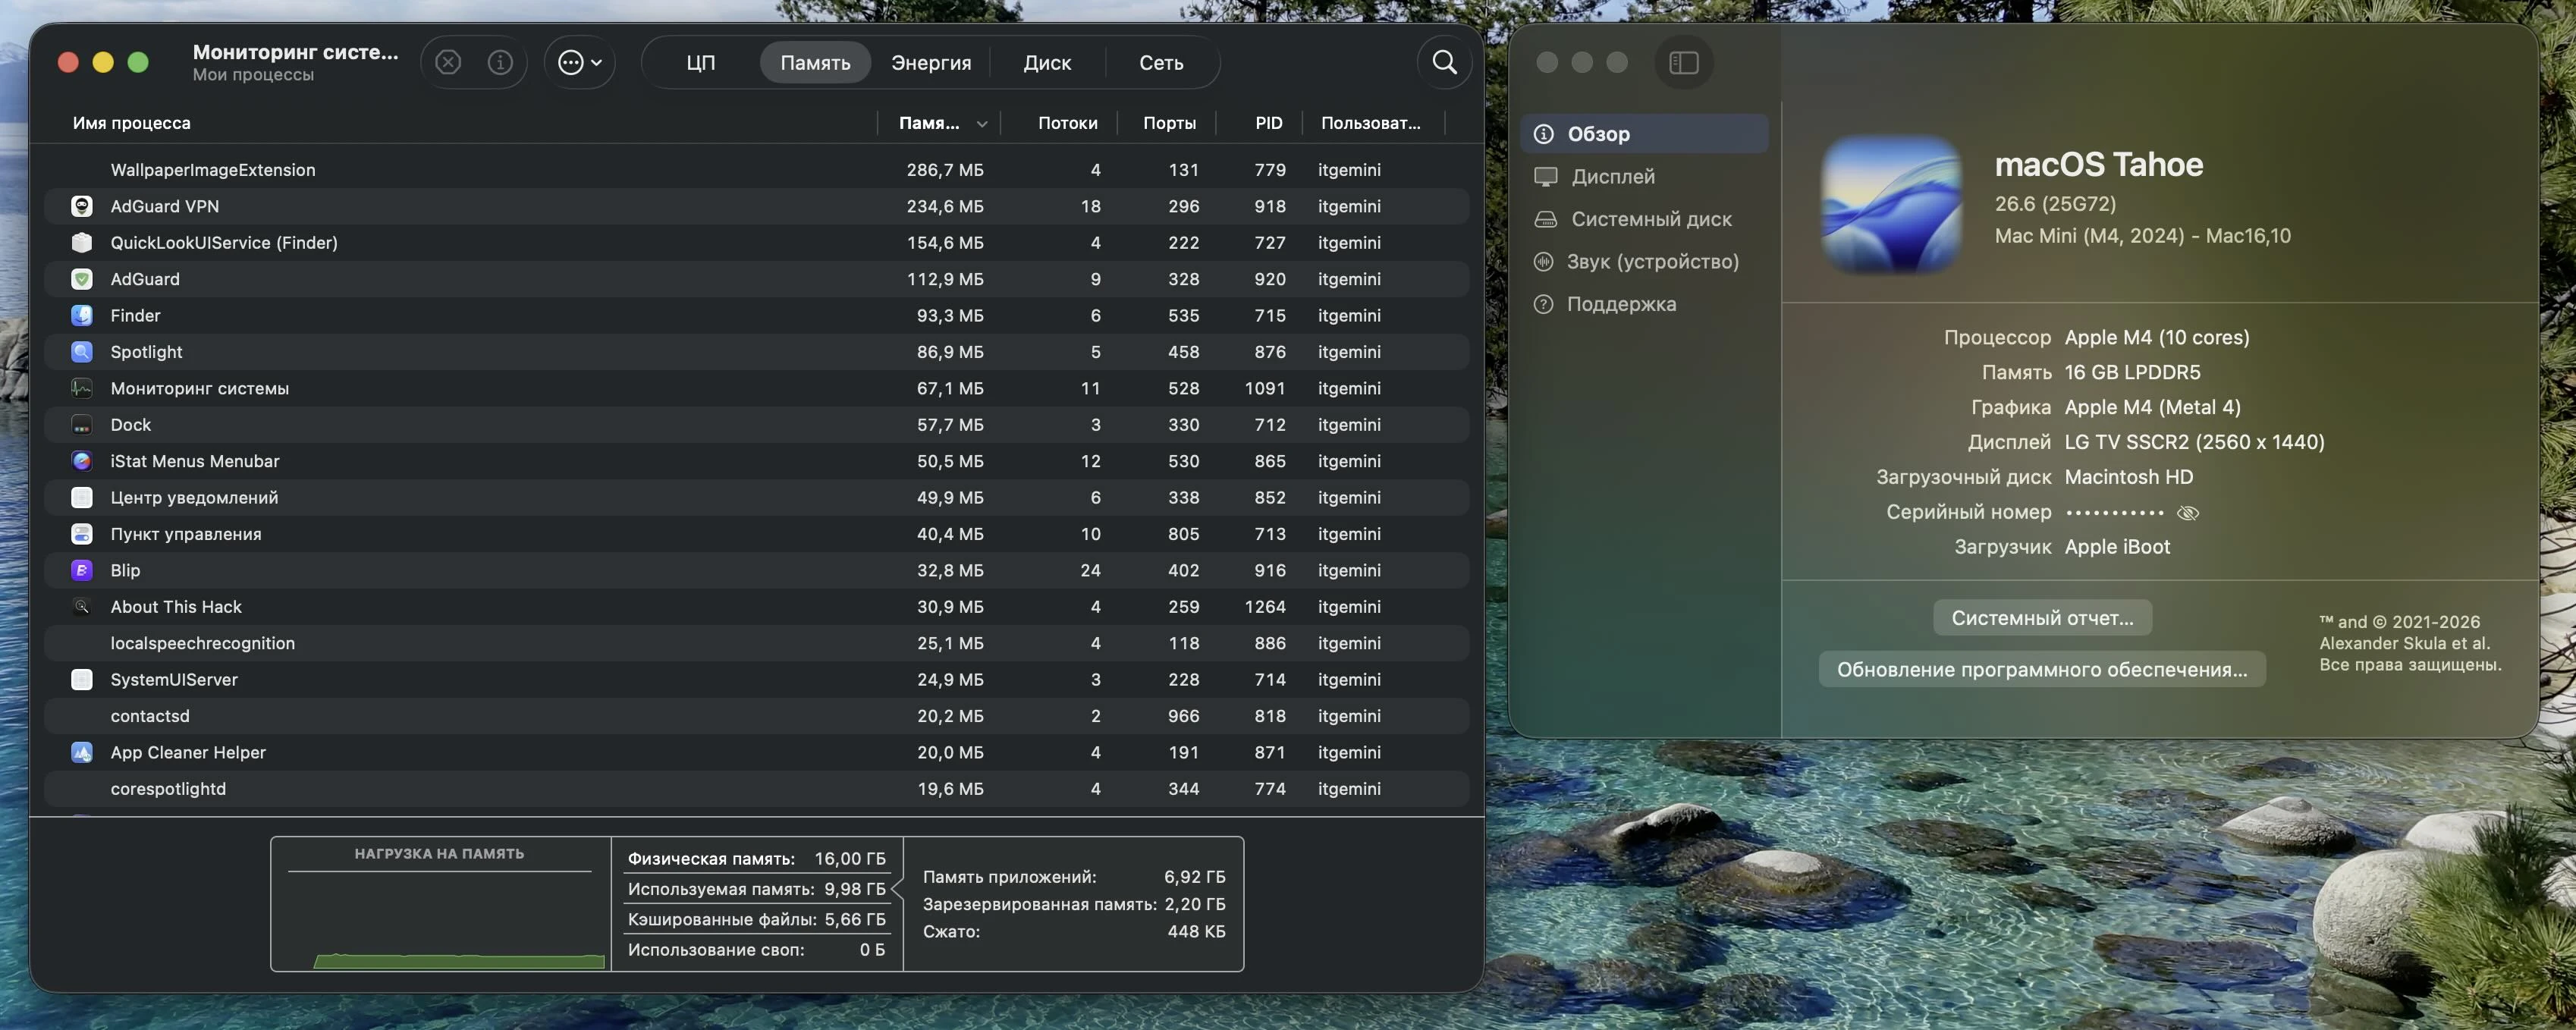Click the macOS version 26.6 (25G72) text

point(2055,204)
